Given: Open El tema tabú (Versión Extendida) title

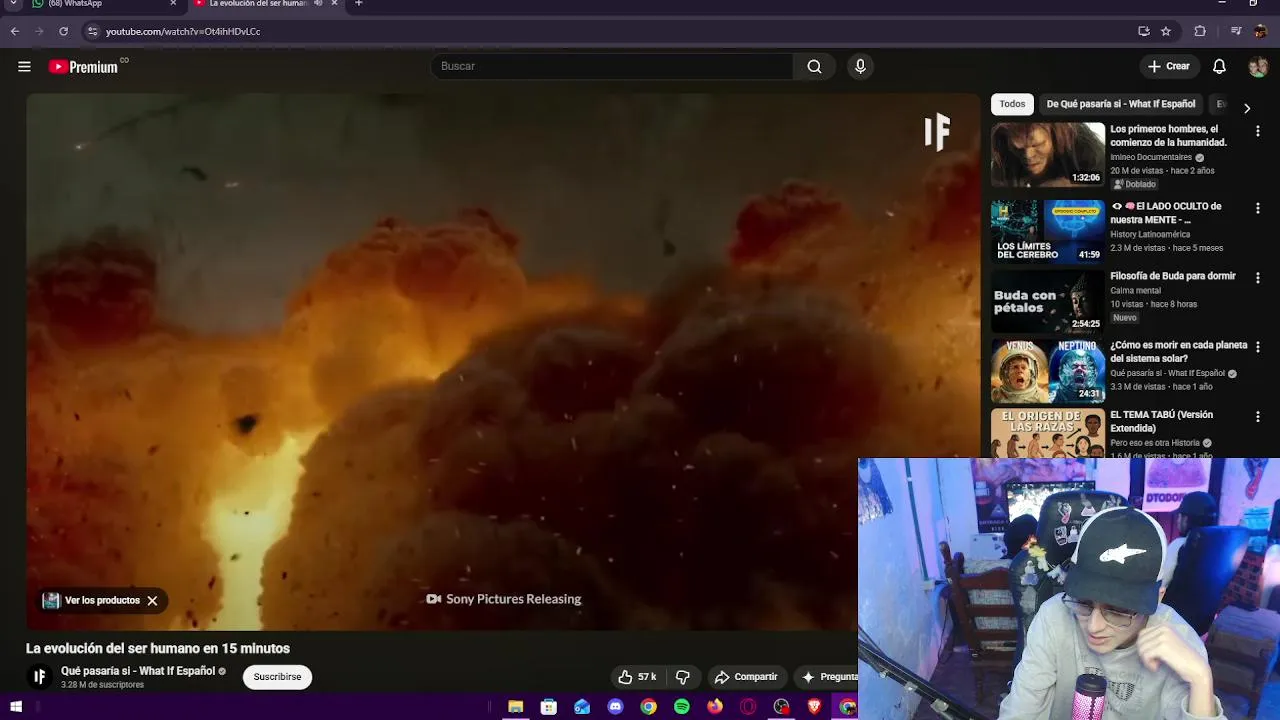Looking at the screenshot, I should click(x=1161, y=421).
